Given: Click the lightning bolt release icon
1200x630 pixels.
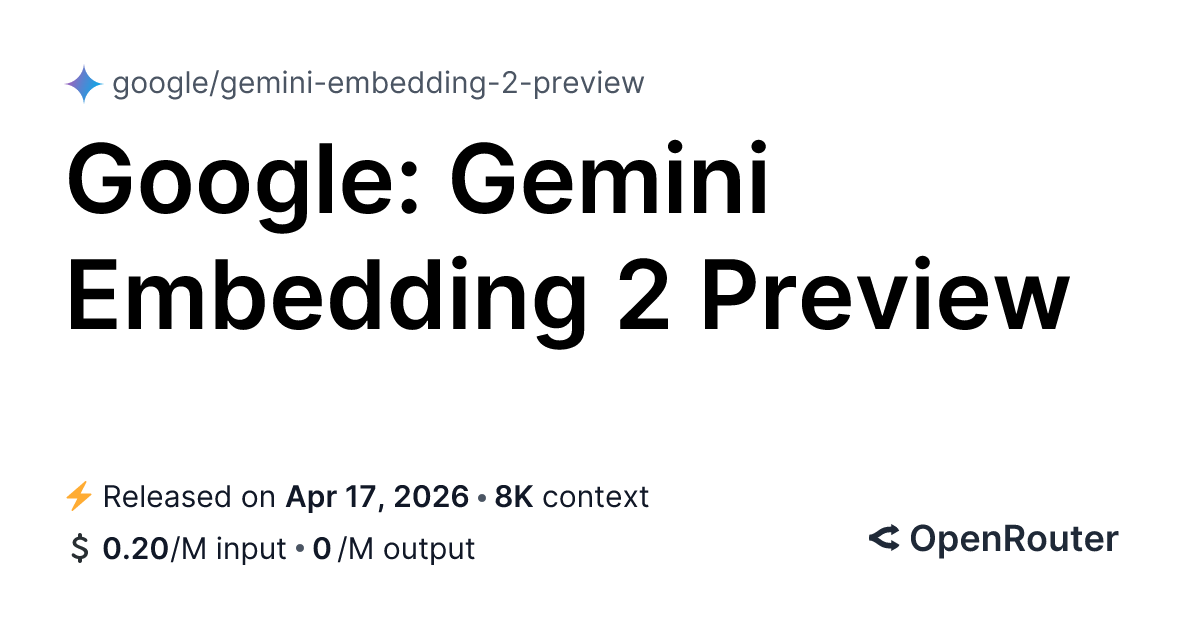Looking at the screenshot, I should [x=78, y=497].
